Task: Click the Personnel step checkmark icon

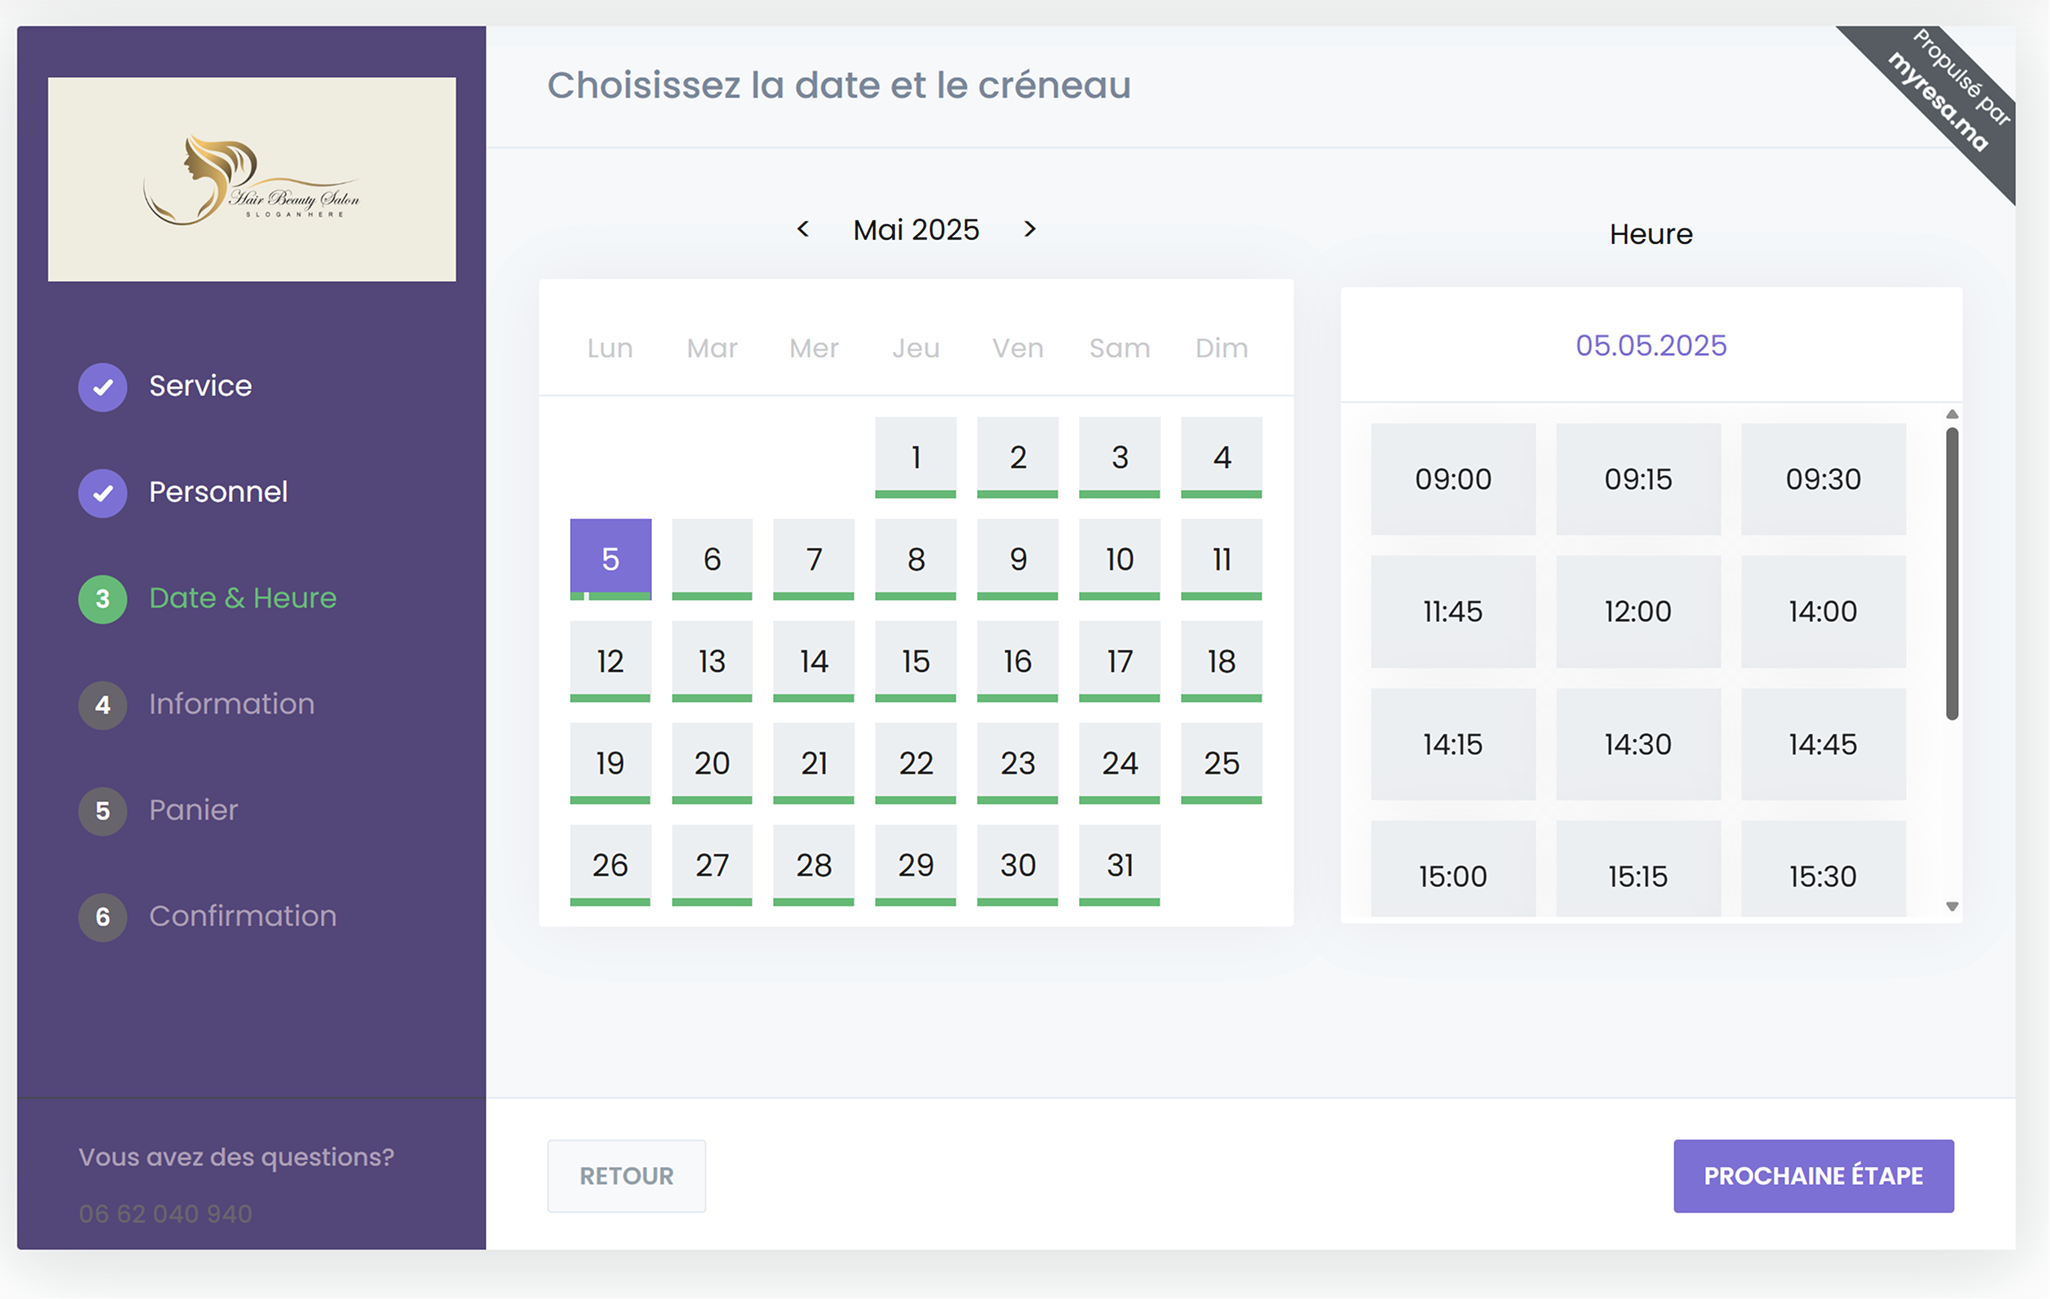Action: tap(103, 493)
